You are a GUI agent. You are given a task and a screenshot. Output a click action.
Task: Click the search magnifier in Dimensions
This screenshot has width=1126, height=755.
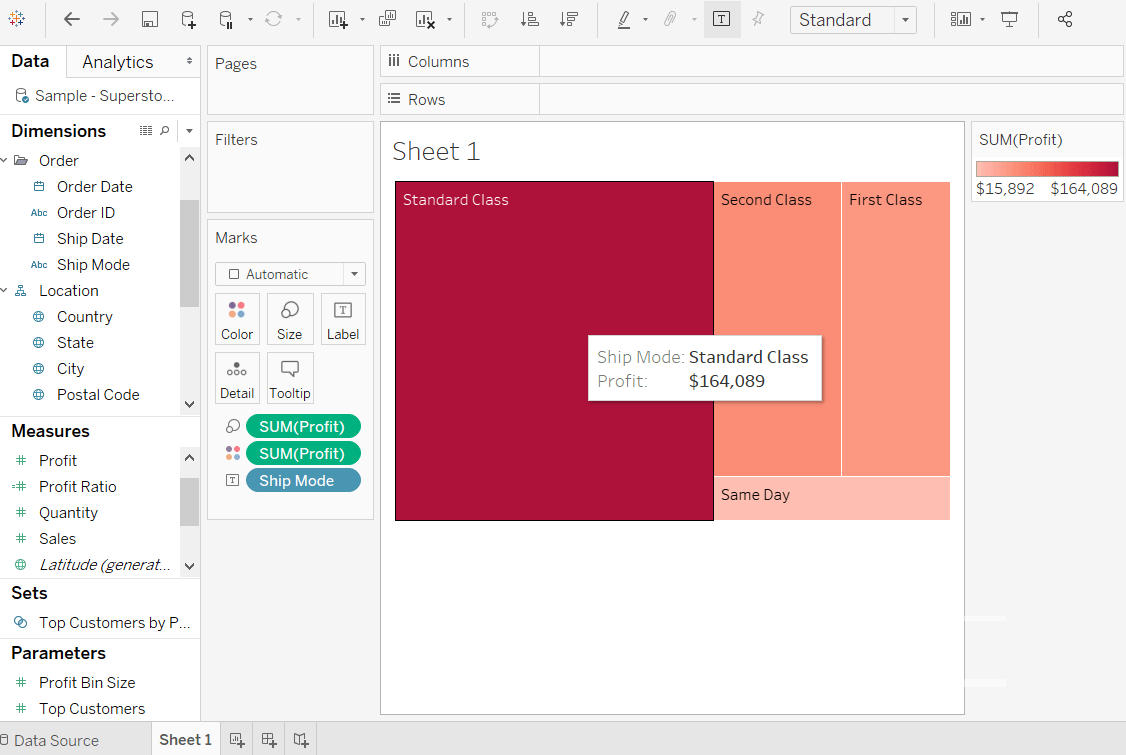point(164,131)
